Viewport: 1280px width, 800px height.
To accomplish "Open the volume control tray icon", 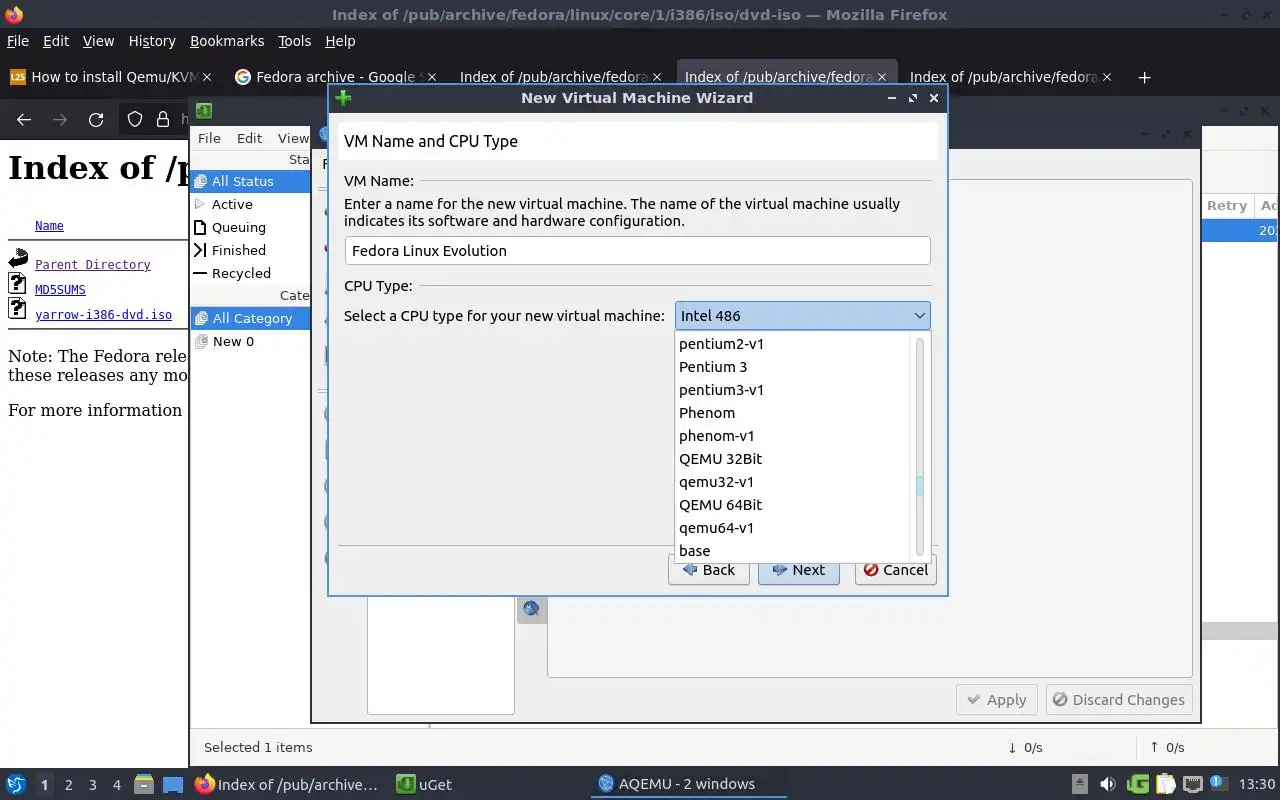I will point(1108,784).
